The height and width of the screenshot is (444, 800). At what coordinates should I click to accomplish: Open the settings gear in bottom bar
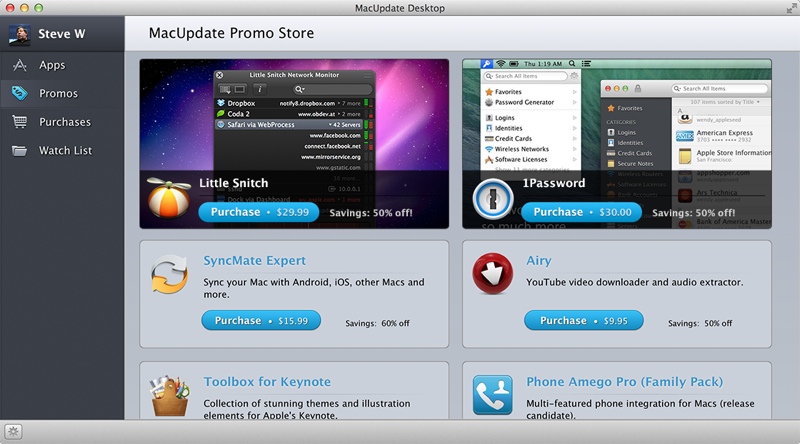(x=13, y=432)
